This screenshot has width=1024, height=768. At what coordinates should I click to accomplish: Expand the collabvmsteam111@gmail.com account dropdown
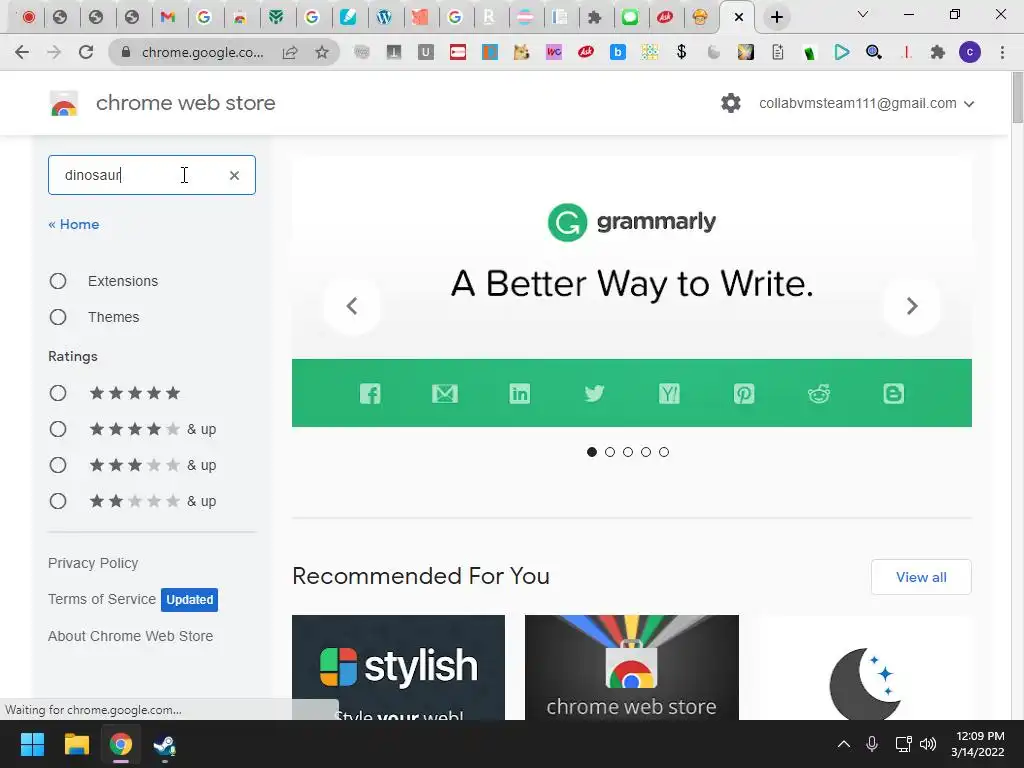(x=867, y=103)
